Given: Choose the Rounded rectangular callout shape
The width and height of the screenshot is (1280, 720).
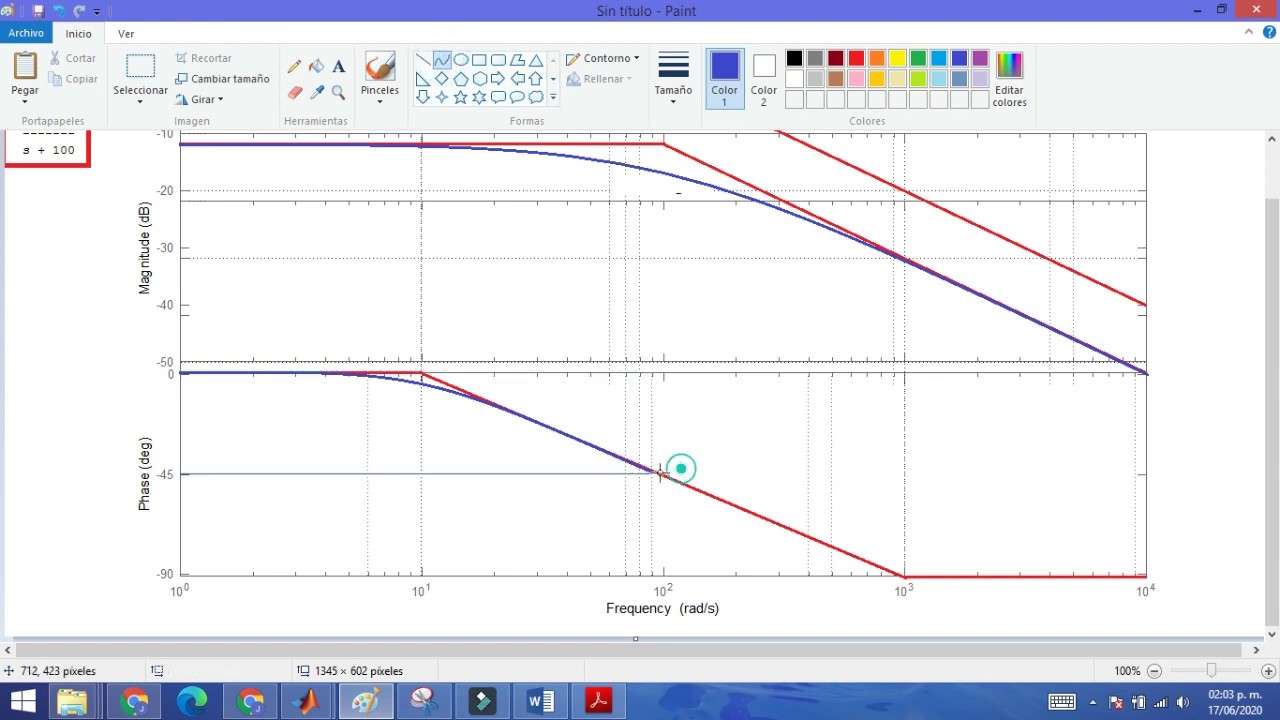Looking at the screenshot, I should (498, 97).
